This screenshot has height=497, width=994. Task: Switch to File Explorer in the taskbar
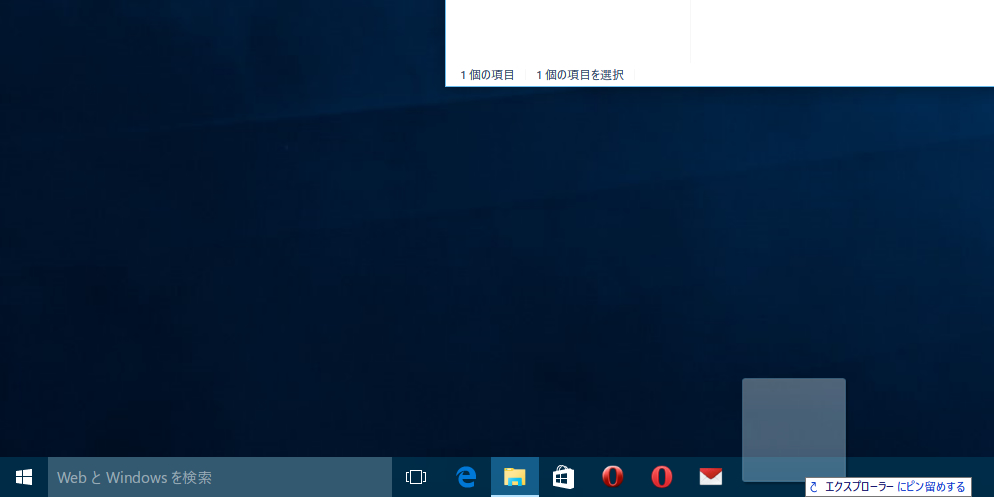pyautogui.click(x=515, y=477)
